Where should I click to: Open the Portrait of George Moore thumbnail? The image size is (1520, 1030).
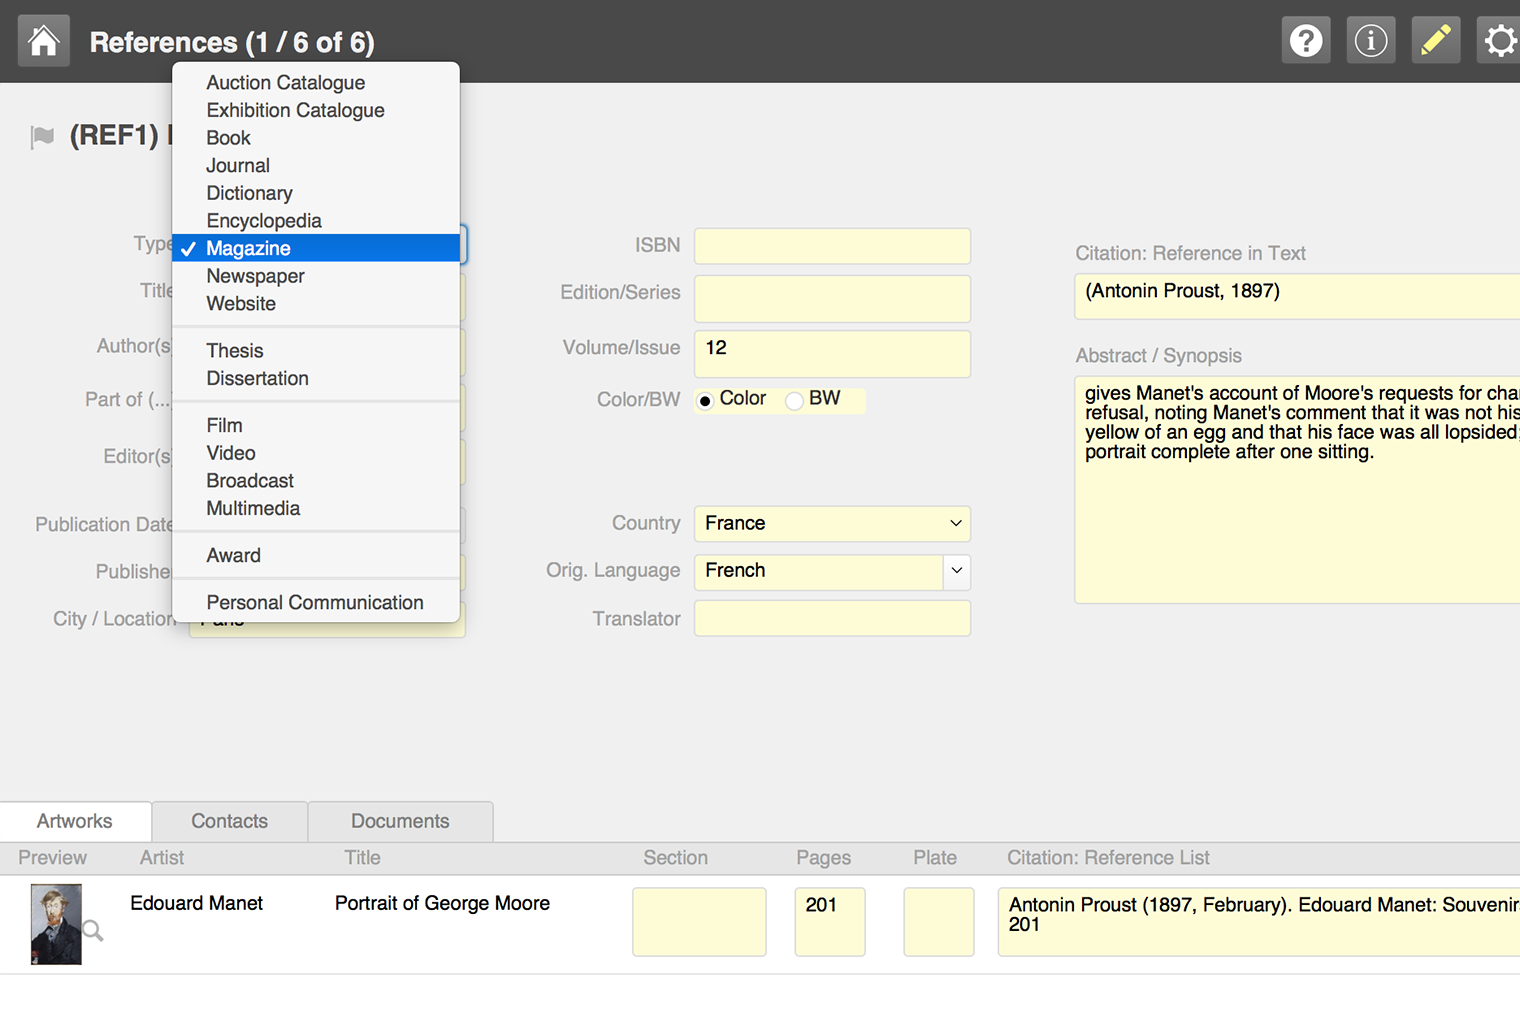[x=56, y=924]
